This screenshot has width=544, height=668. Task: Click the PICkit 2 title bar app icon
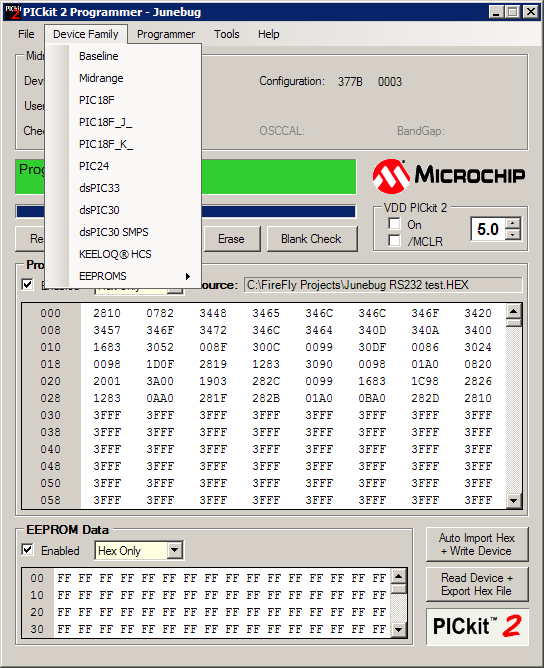click(12, 12)
